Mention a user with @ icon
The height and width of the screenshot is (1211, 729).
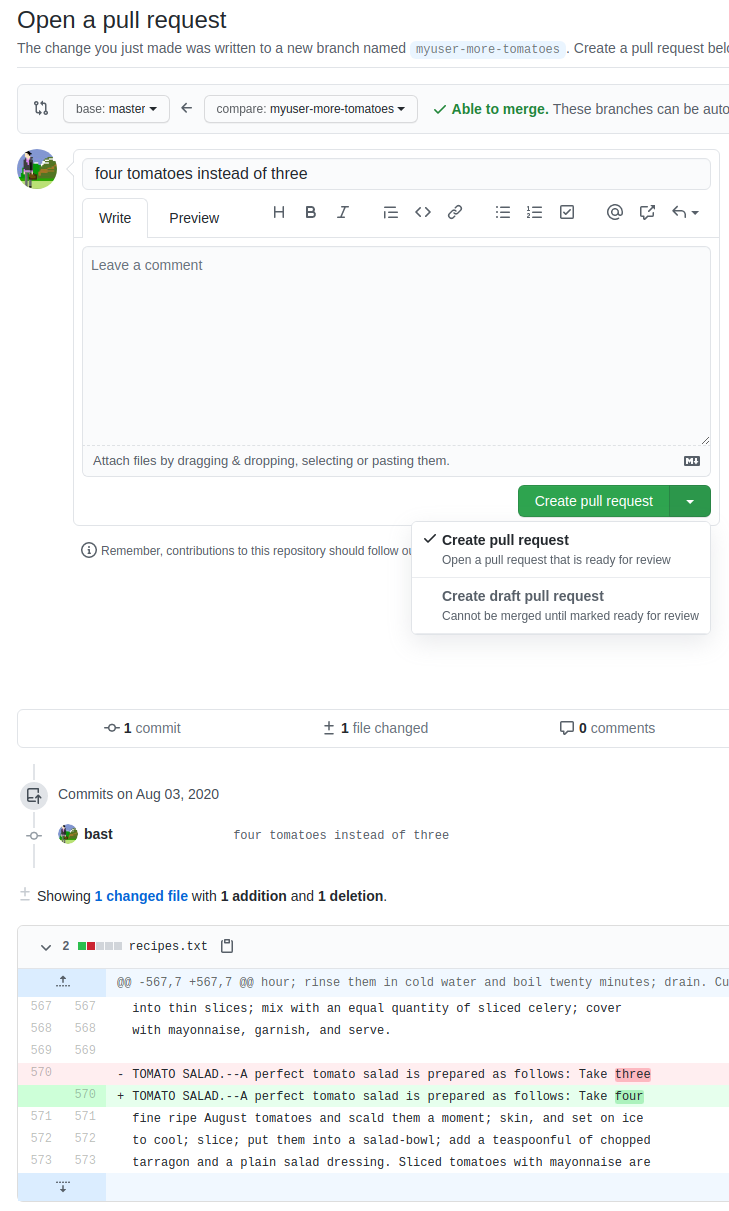[x=615, y=212]
